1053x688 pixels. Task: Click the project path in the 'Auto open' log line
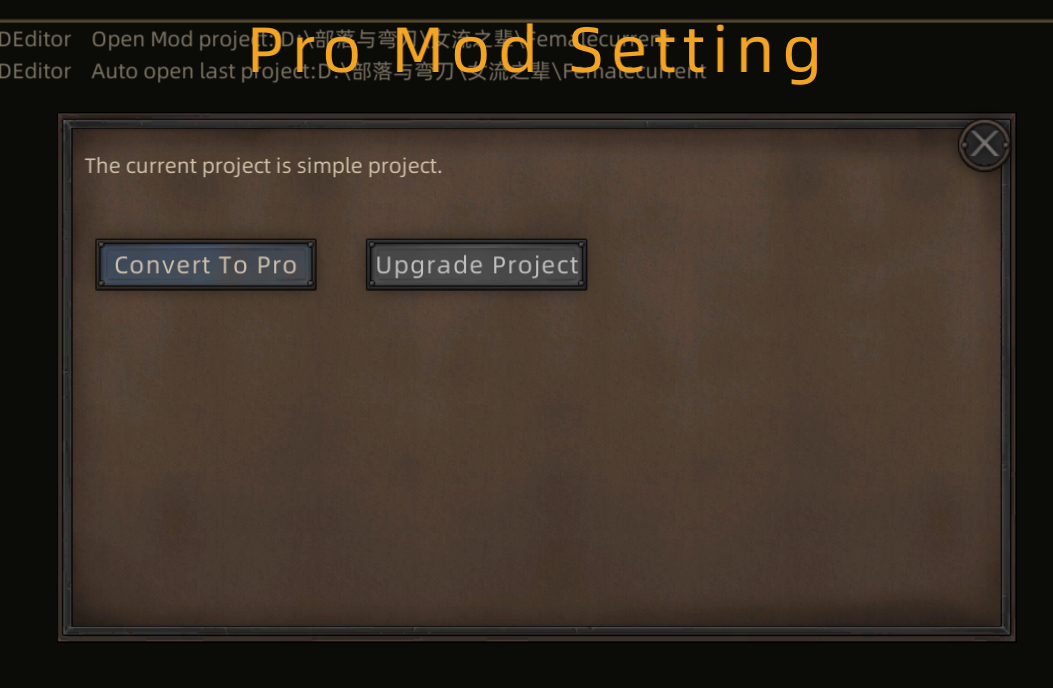click(512, 71)
